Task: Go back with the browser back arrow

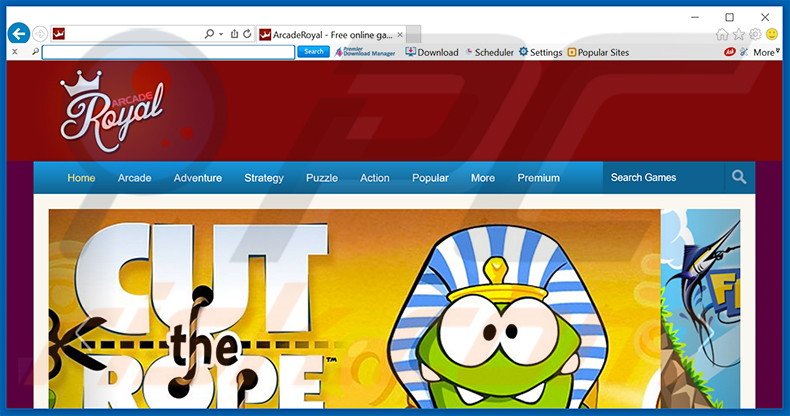Action: [x=19, y=34]
